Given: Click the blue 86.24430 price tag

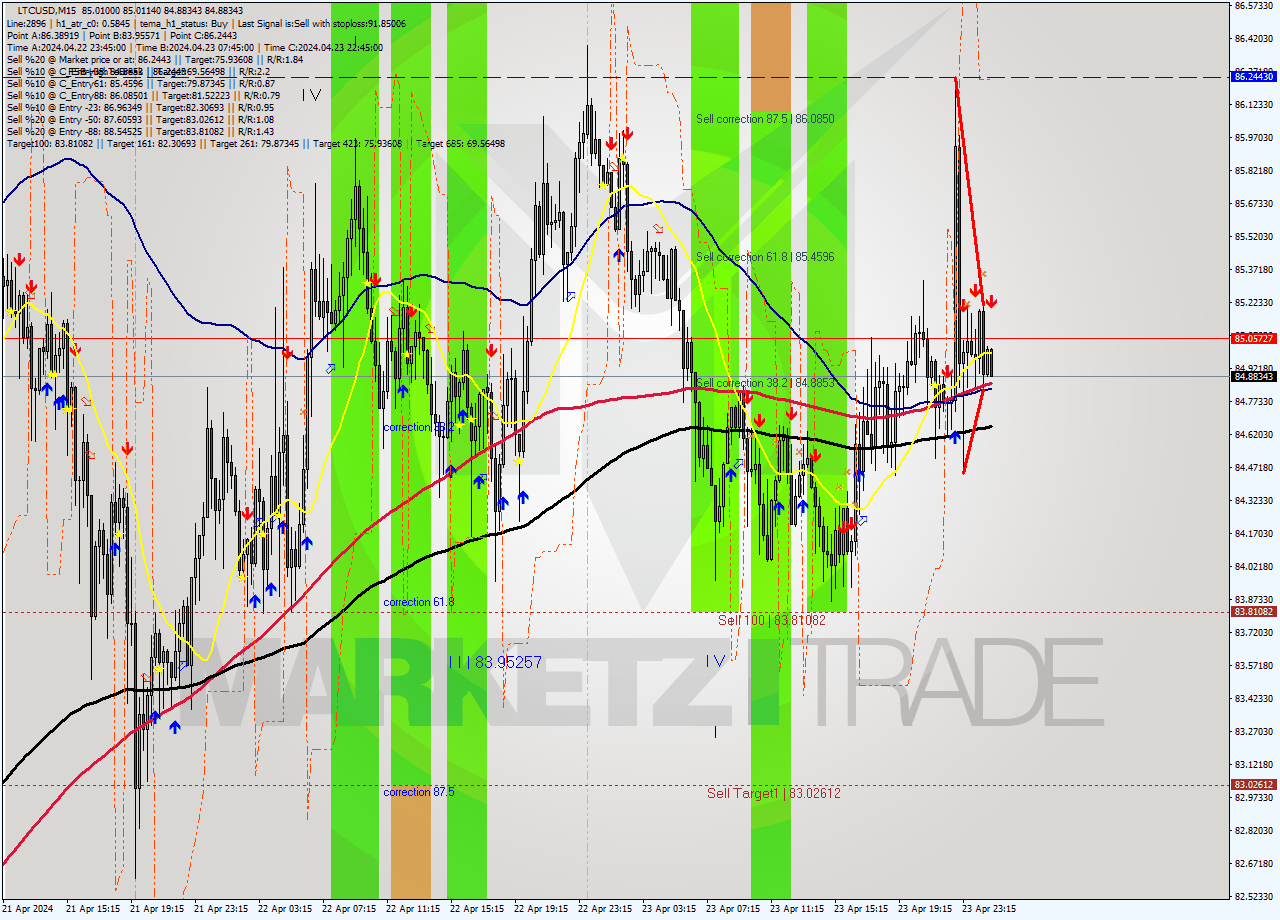Looking at the screenshot, I should pos(1253,76).
